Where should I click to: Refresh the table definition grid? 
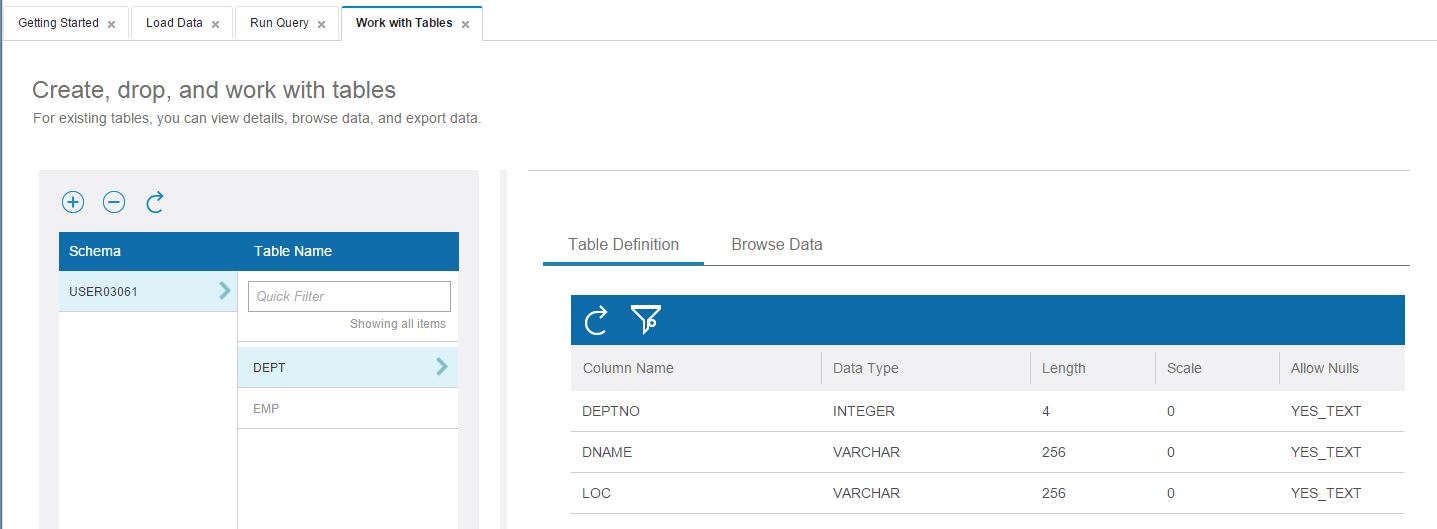click(x=596, y=320)
